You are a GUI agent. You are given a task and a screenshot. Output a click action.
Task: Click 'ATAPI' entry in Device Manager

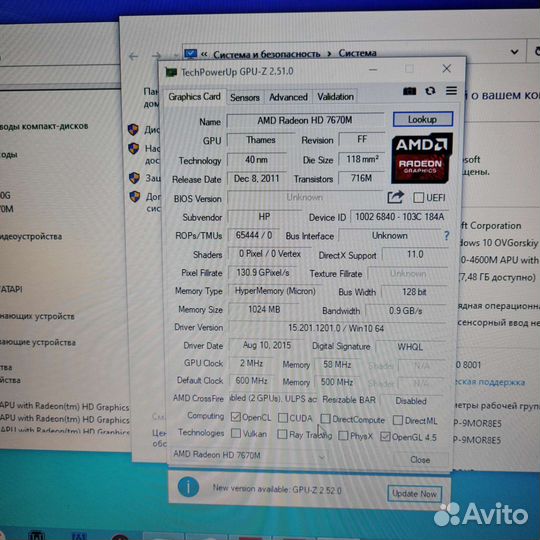[x=11, y=289]
